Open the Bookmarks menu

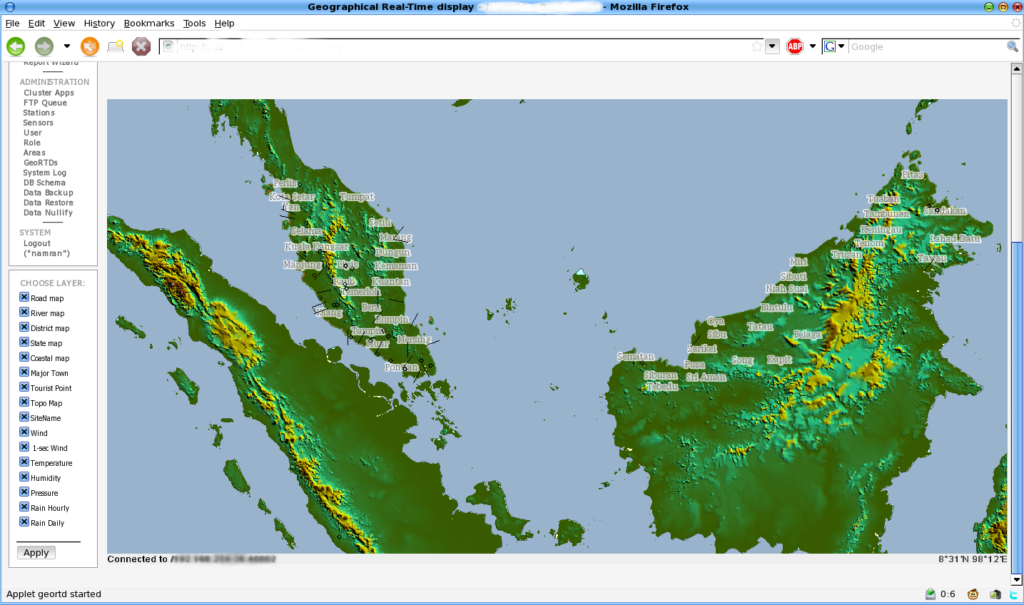[148, 23]
